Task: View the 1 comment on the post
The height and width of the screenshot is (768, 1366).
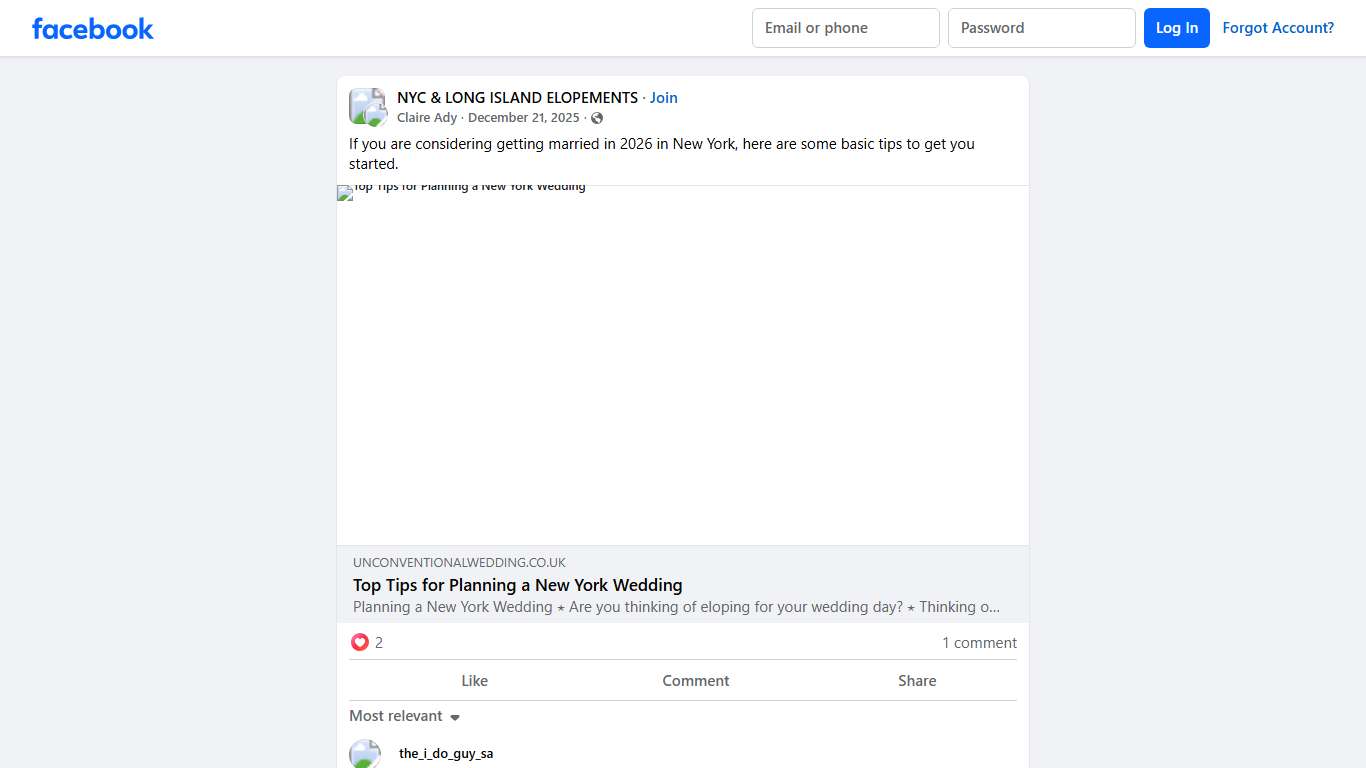Action: point(979,643)
